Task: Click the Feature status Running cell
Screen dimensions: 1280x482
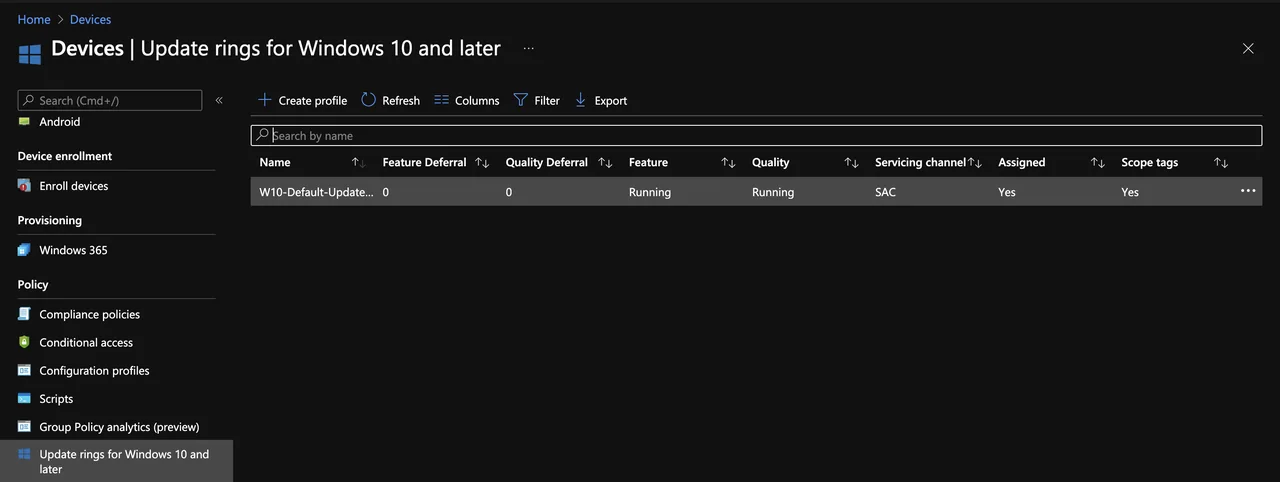Action: (650, 192)
